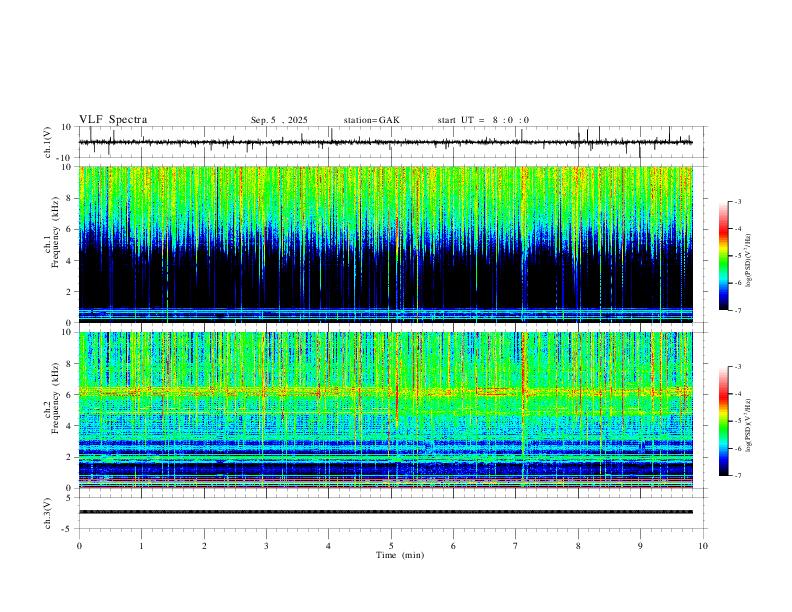792x612 pixels.
Task: Click the ch.1 colorbar 'log(PSD)' label
Action: pyautogui.click(x=749, y=261)
